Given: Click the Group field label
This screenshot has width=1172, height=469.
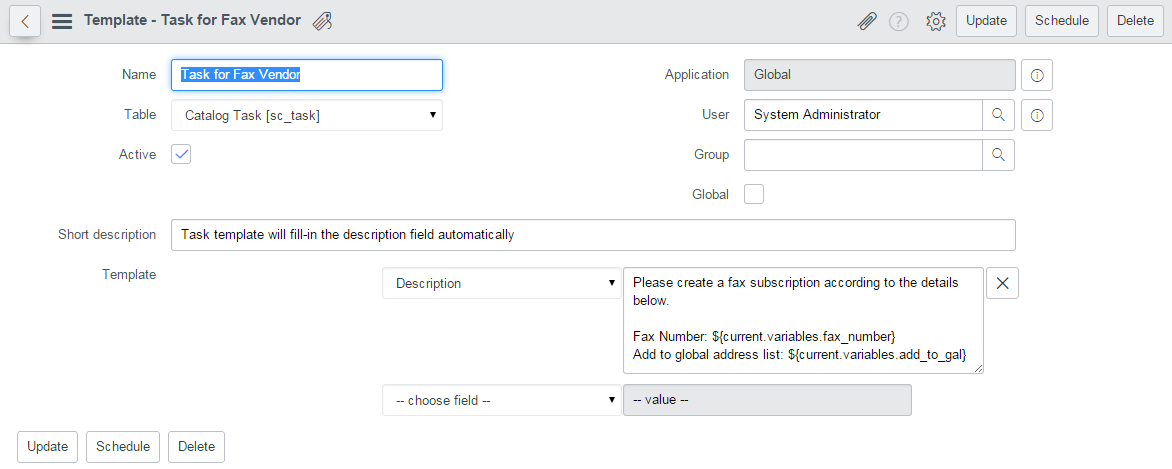Looking at the screenshot, I should tap(712, 155).
